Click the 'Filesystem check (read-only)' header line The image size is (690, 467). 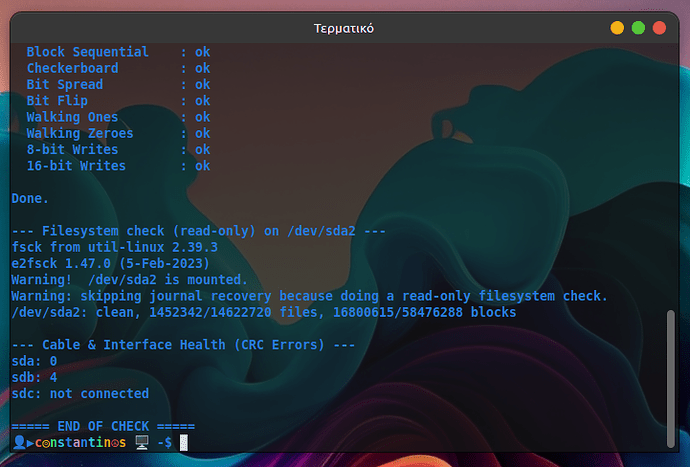198,231
